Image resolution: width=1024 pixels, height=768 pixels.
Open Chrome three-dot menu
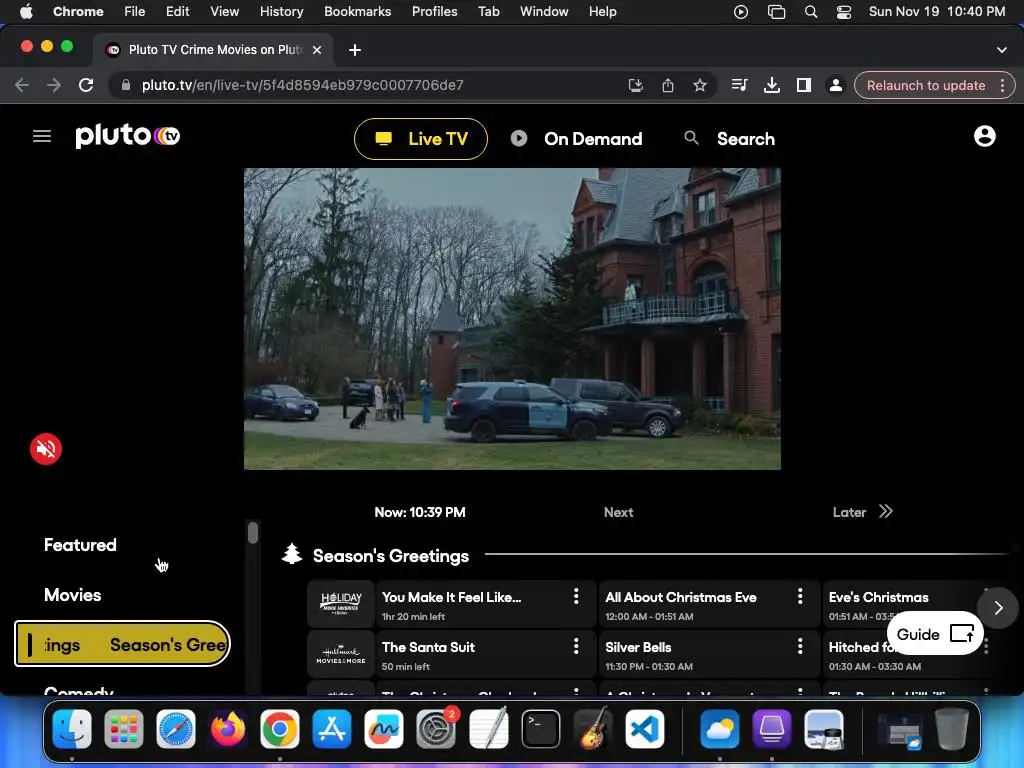1002,85
